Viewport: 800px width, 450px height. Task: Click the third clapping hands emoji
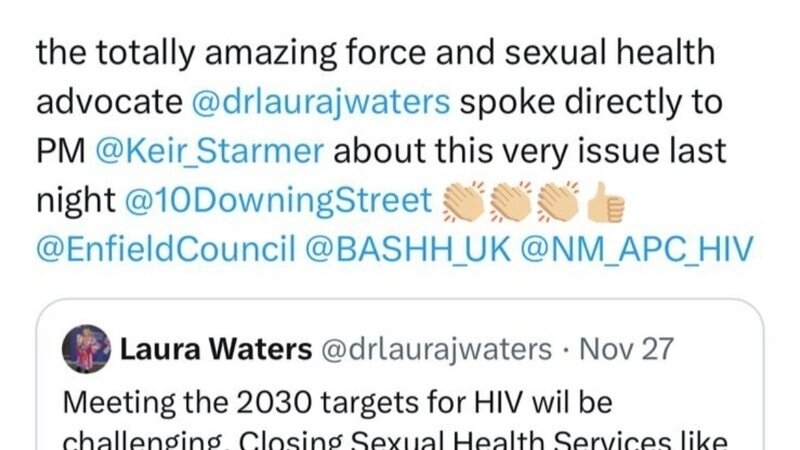[558, 201]
